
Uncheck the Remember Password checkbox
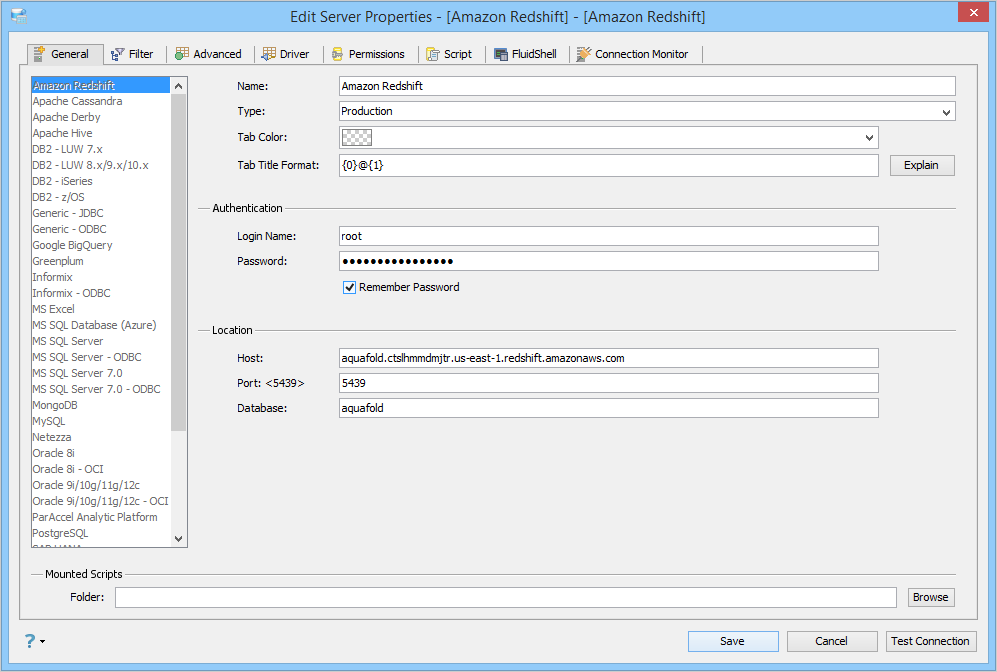pos(350,287)
